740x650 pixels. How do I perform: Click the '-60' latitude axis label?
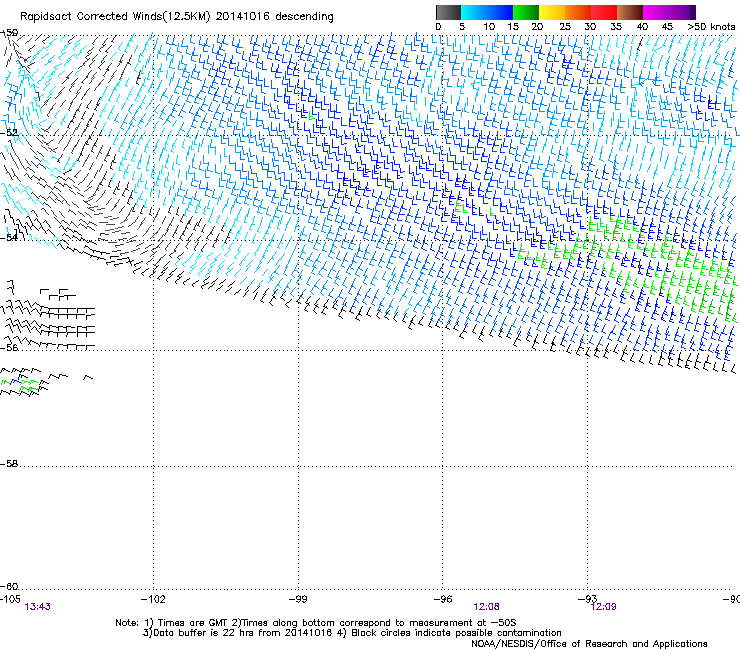pyautogui.click(x=9, y=587)
